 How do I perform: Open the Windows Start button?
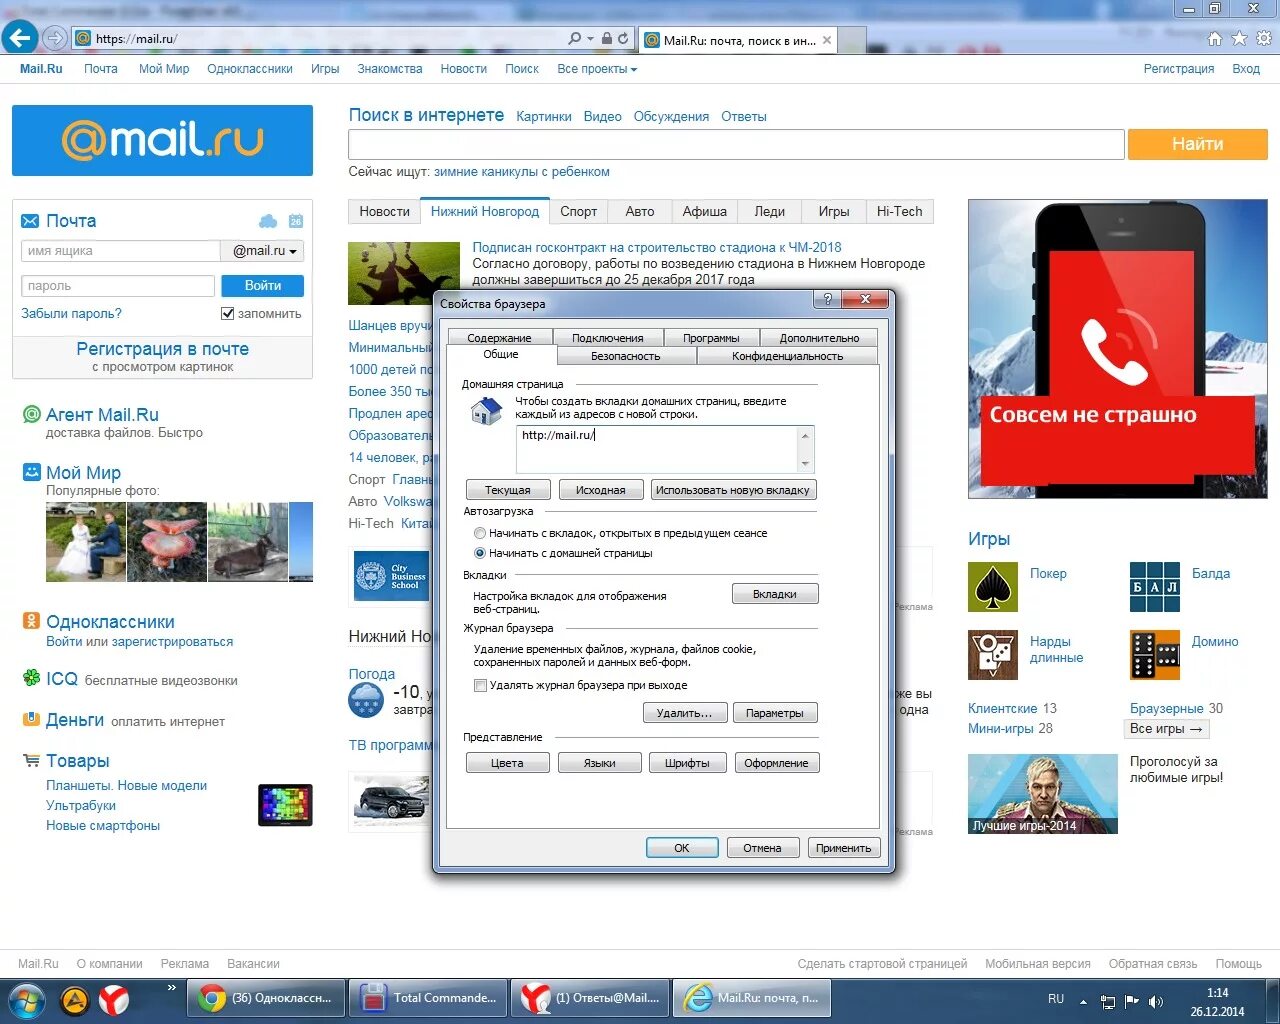coord(26,999)
